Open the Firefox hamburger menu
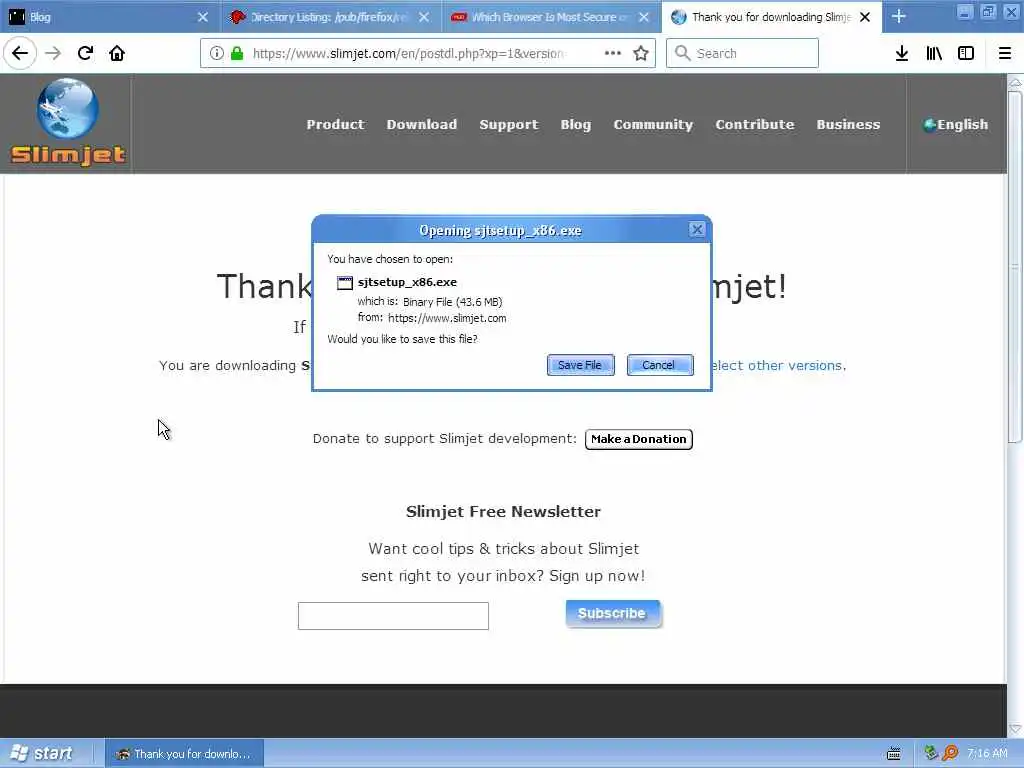Image resolution: width=1024 pixels, height=768 pixels. click(1004, 54)
